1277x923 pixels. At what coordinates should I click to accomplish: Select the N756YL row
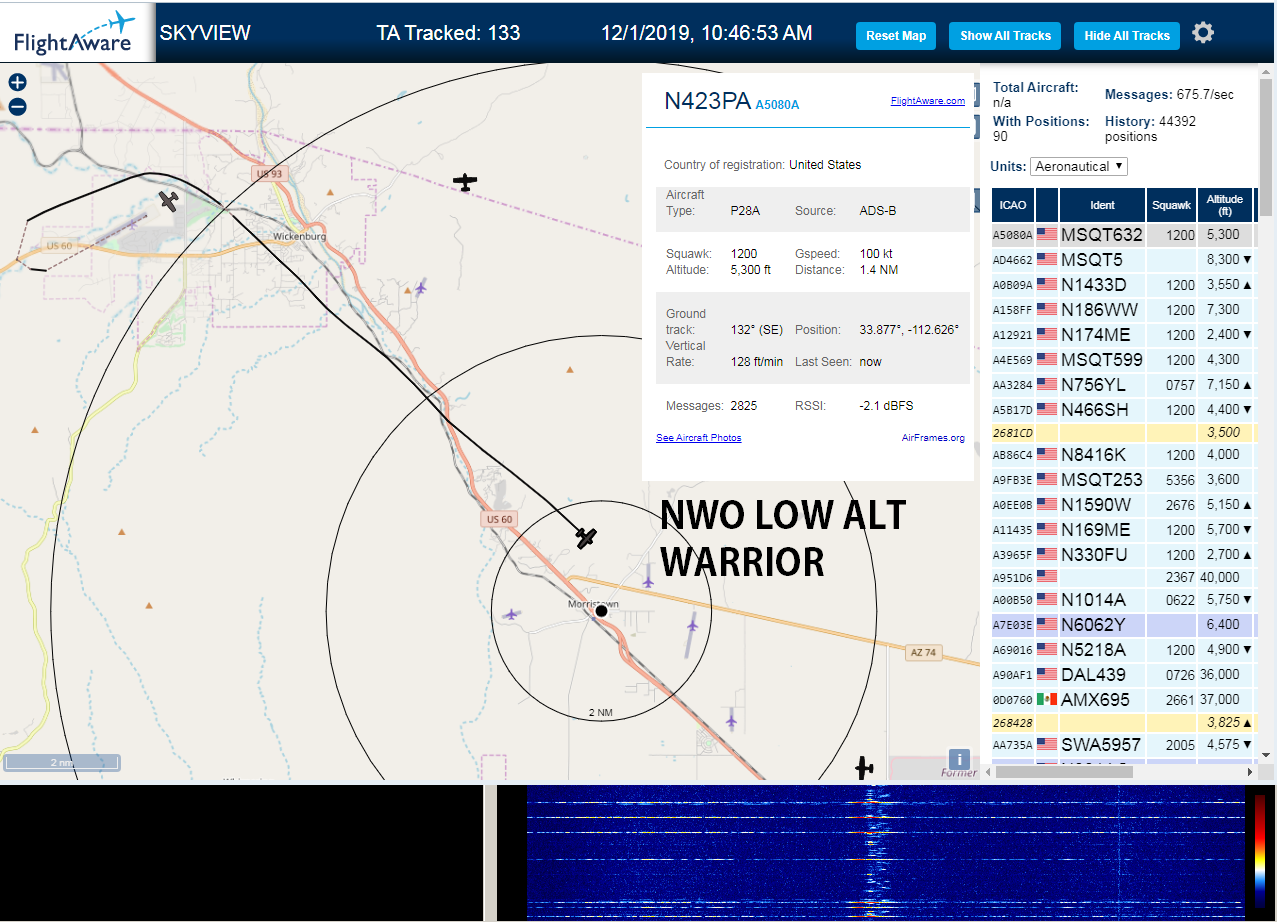pos(1124,384)
